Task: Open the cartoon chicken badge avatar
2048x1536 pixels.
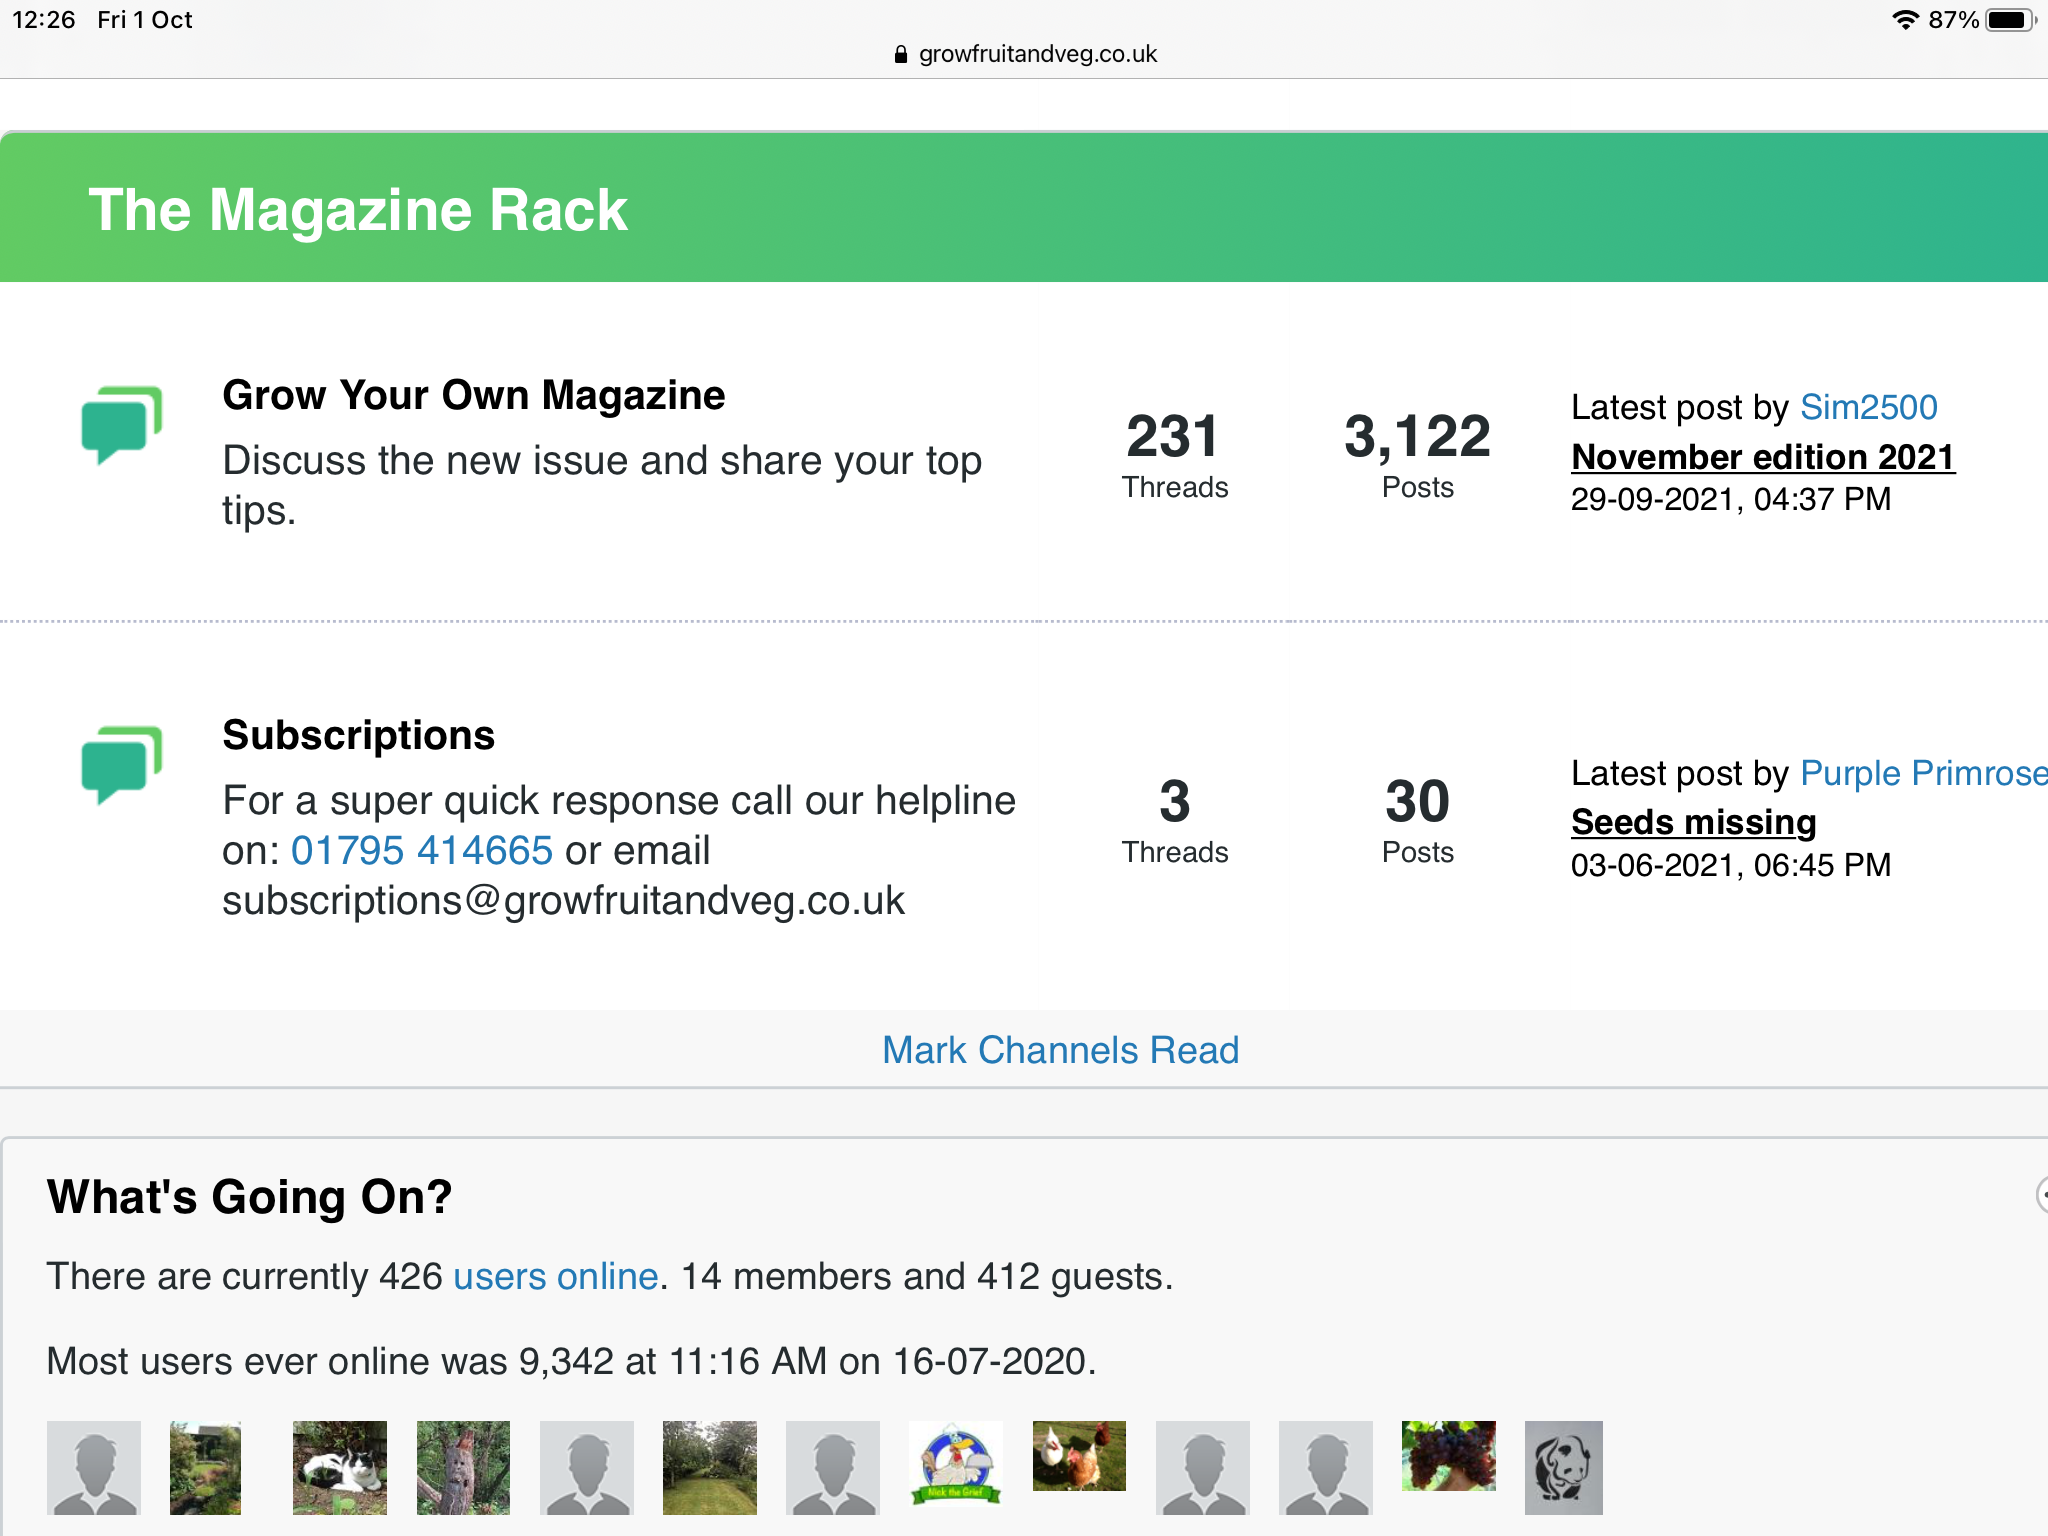Action: coord(956,1463)
